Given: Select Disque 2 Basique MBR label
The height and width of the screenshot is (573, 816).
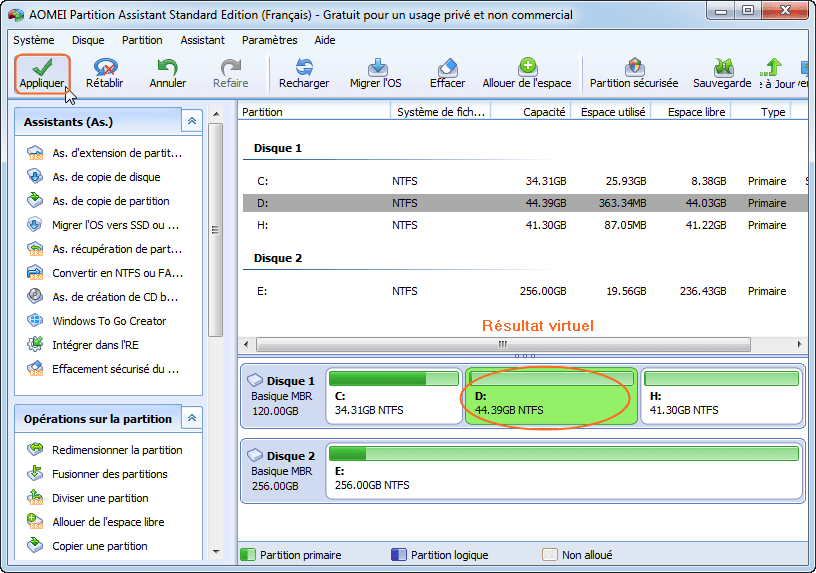Looking at the screenshot, I should (x=283, y=471).
